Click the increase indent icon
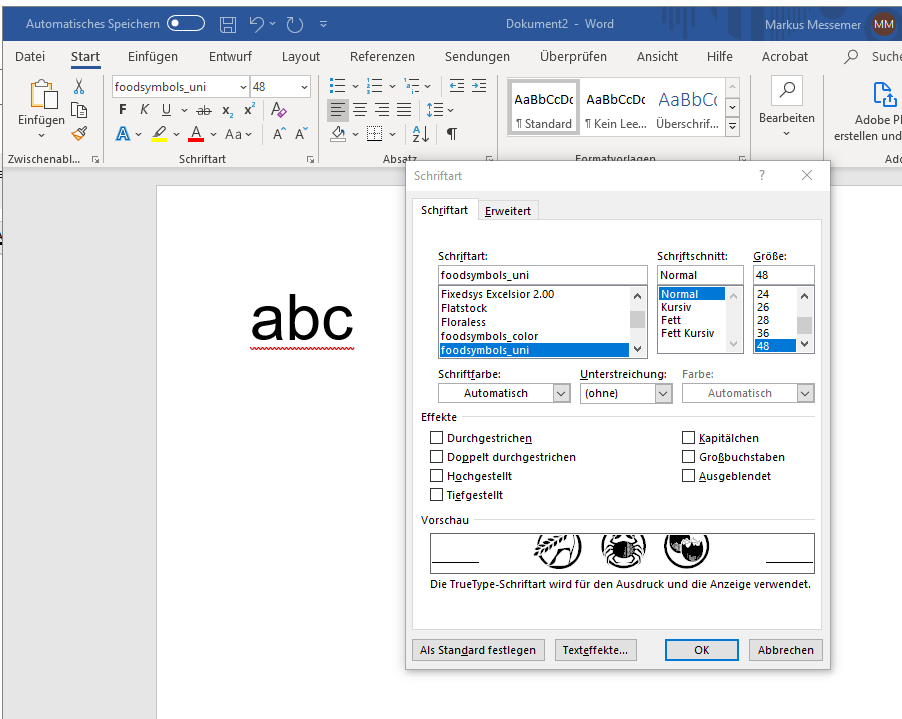 tap(479, 86)
